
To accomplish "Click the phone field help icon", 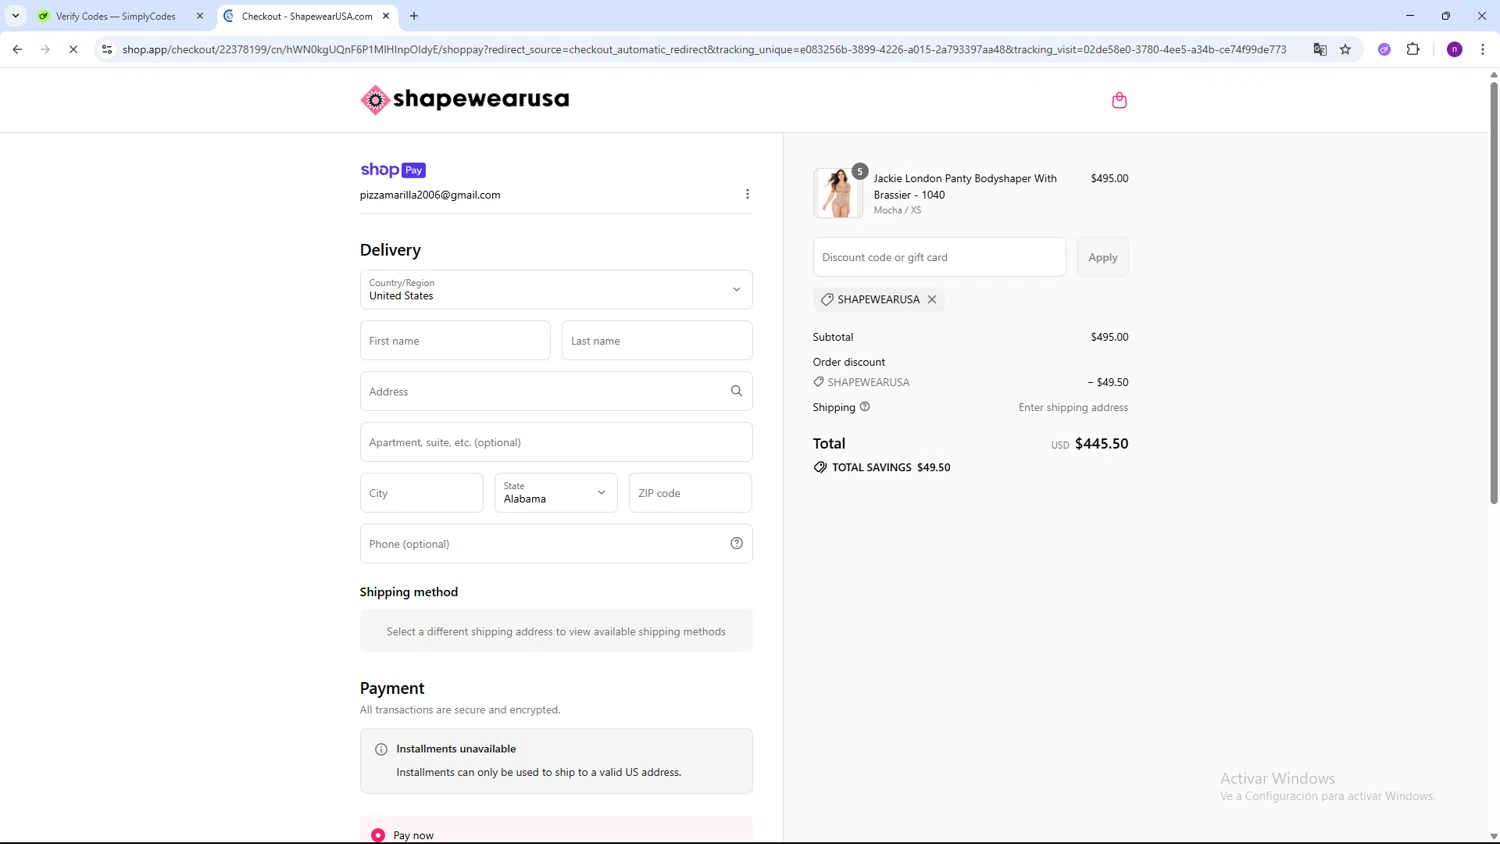I will [736, 543].
